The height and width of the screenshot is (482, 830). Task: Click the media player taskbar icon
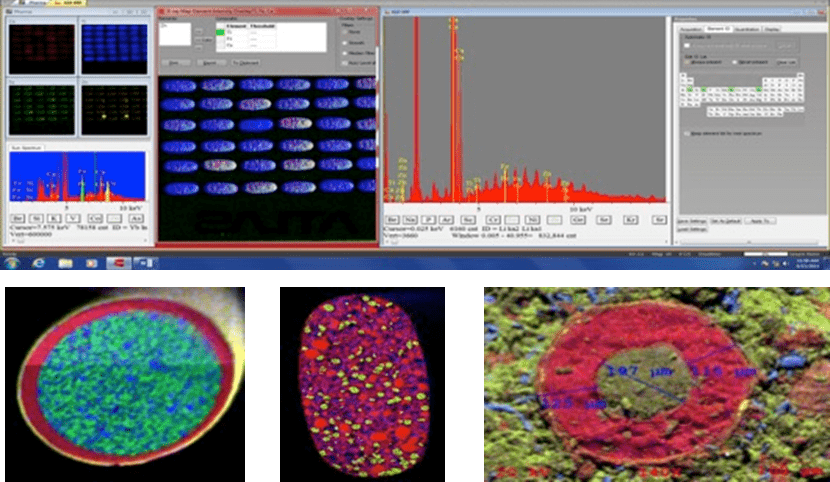click(91, 264)
